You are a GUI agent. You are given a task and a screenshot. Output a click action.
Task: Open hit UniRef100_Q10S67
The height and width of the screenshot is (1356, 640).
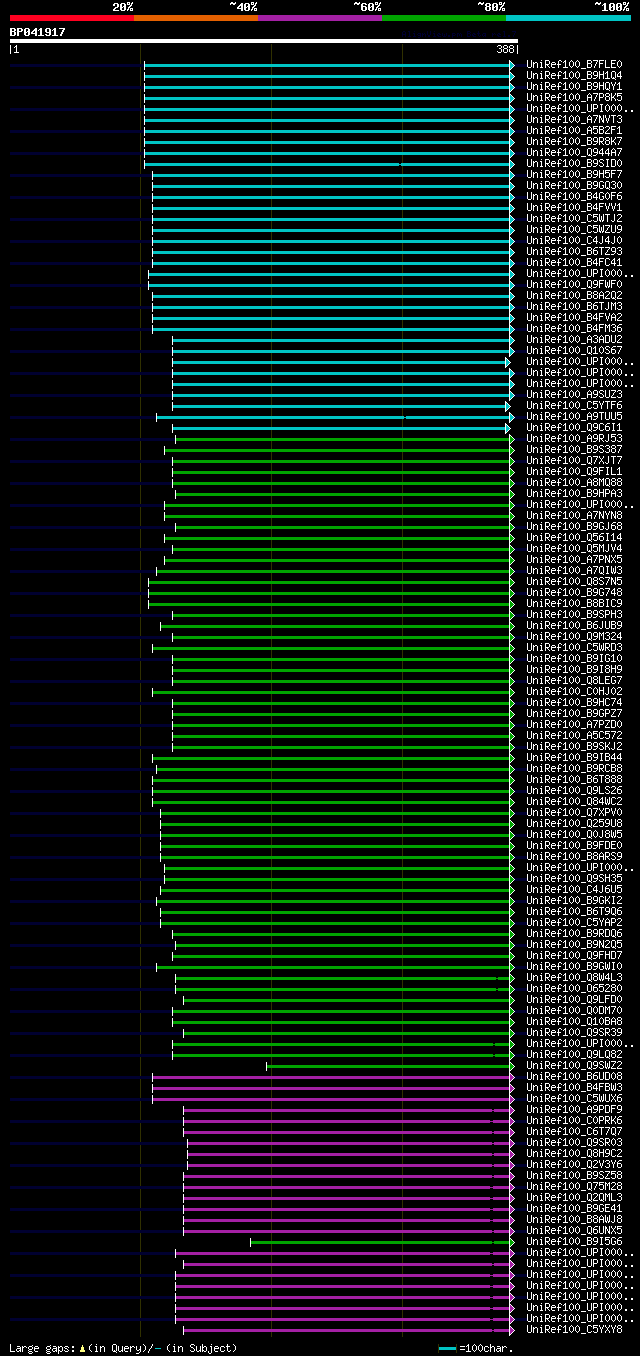[574, 351]
